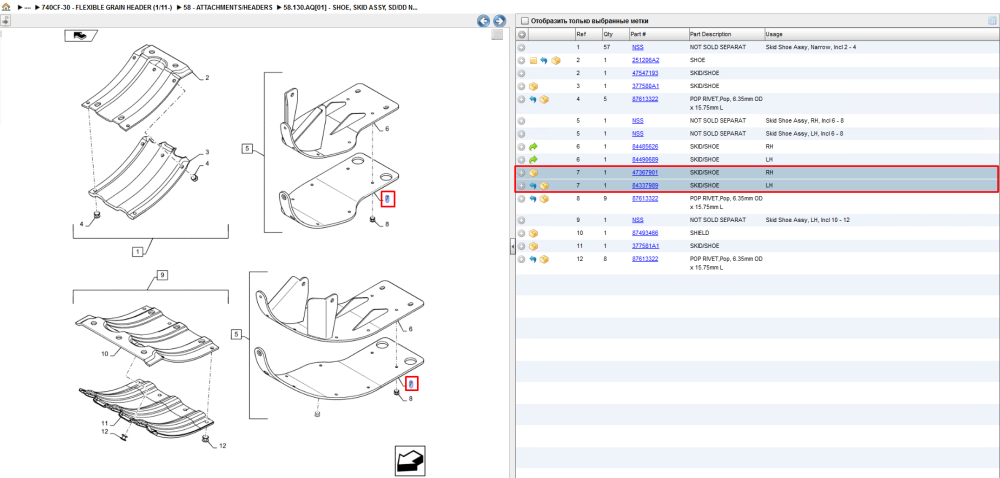The image size is (1000, 478).
Task: Open '740CF-30 - FLEXIBLE GRAIN HEADER' breadcrumb
Action: pyautogui.click(x=107, y=6)
